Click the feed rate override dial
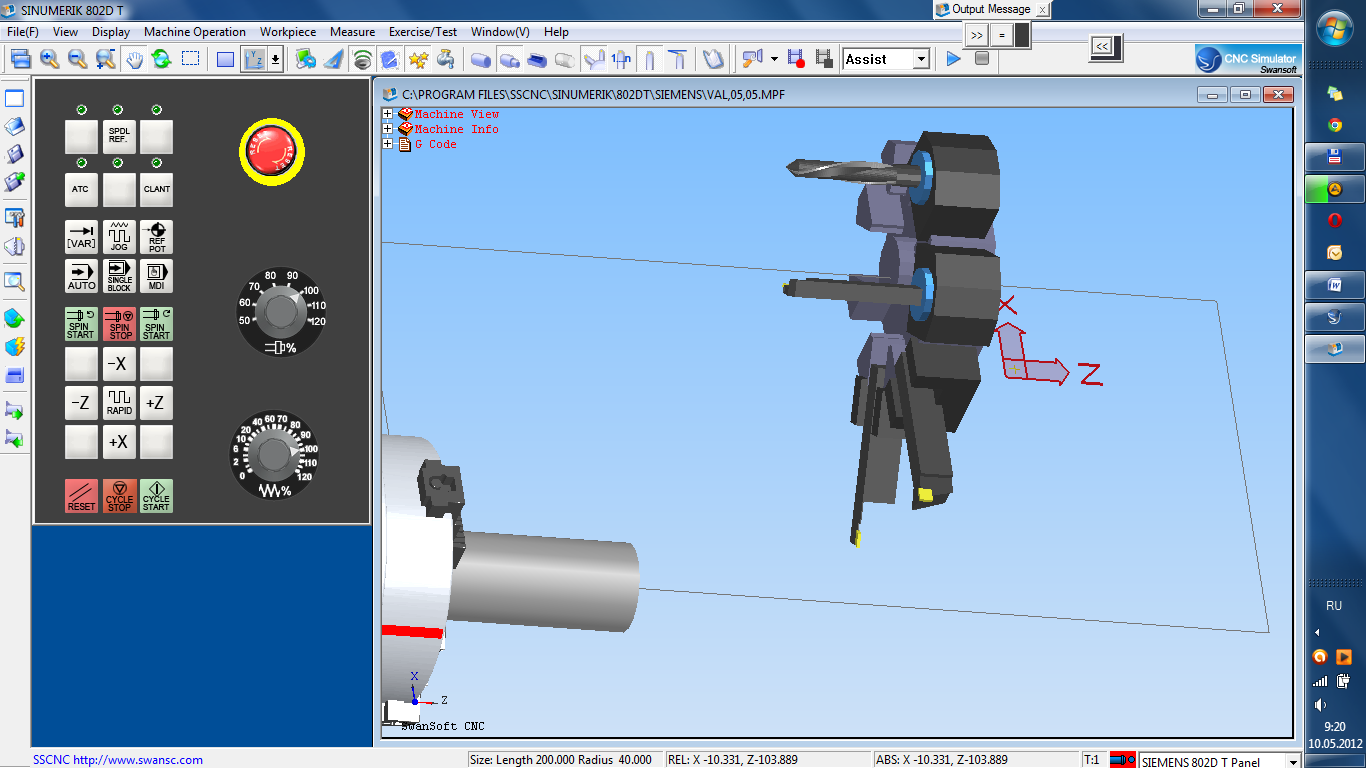This screenshot has width=1366, height=768. point(272,455)
